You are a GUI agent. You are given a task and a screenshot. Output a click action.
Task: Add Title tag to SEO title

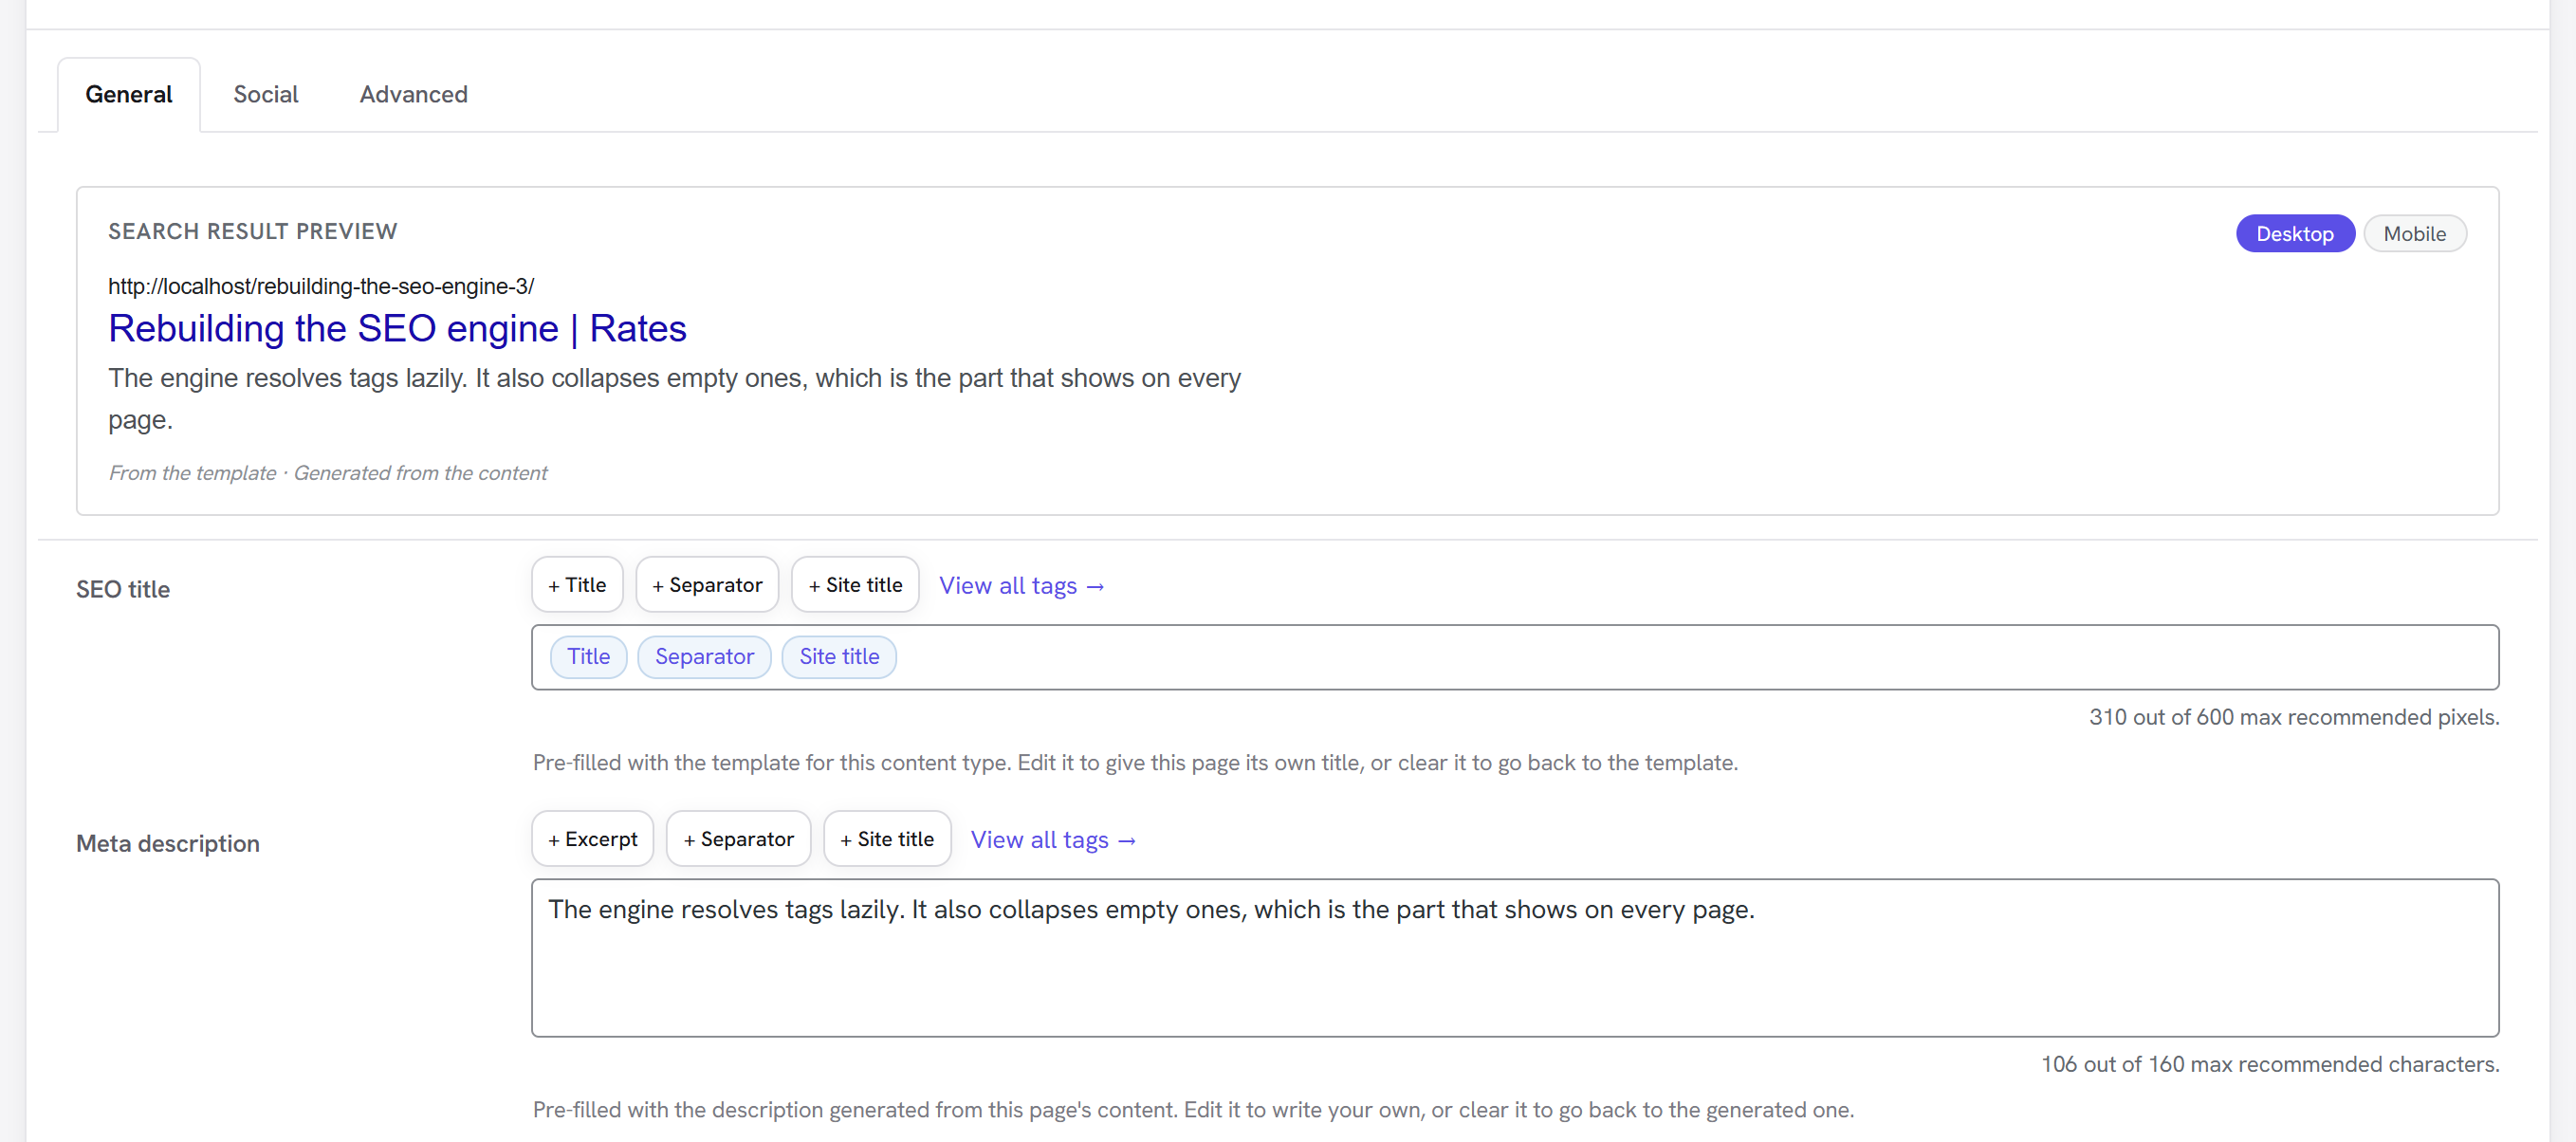tap(577, 585)
